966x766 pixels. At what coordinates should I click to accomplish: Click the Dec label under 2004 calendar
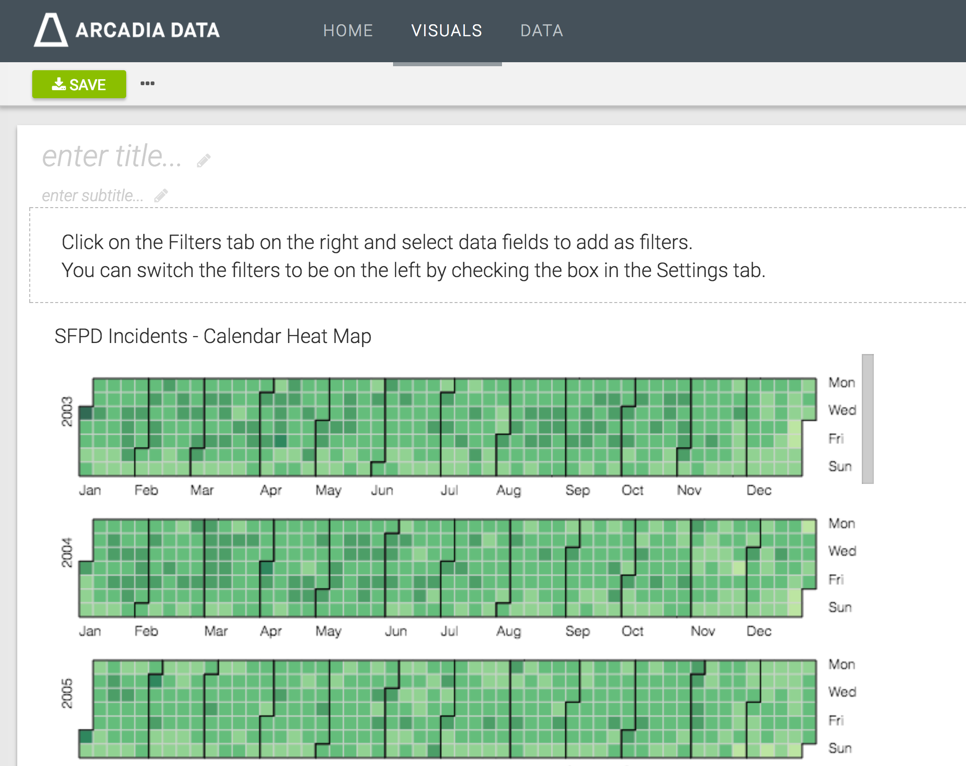[758, 631]
